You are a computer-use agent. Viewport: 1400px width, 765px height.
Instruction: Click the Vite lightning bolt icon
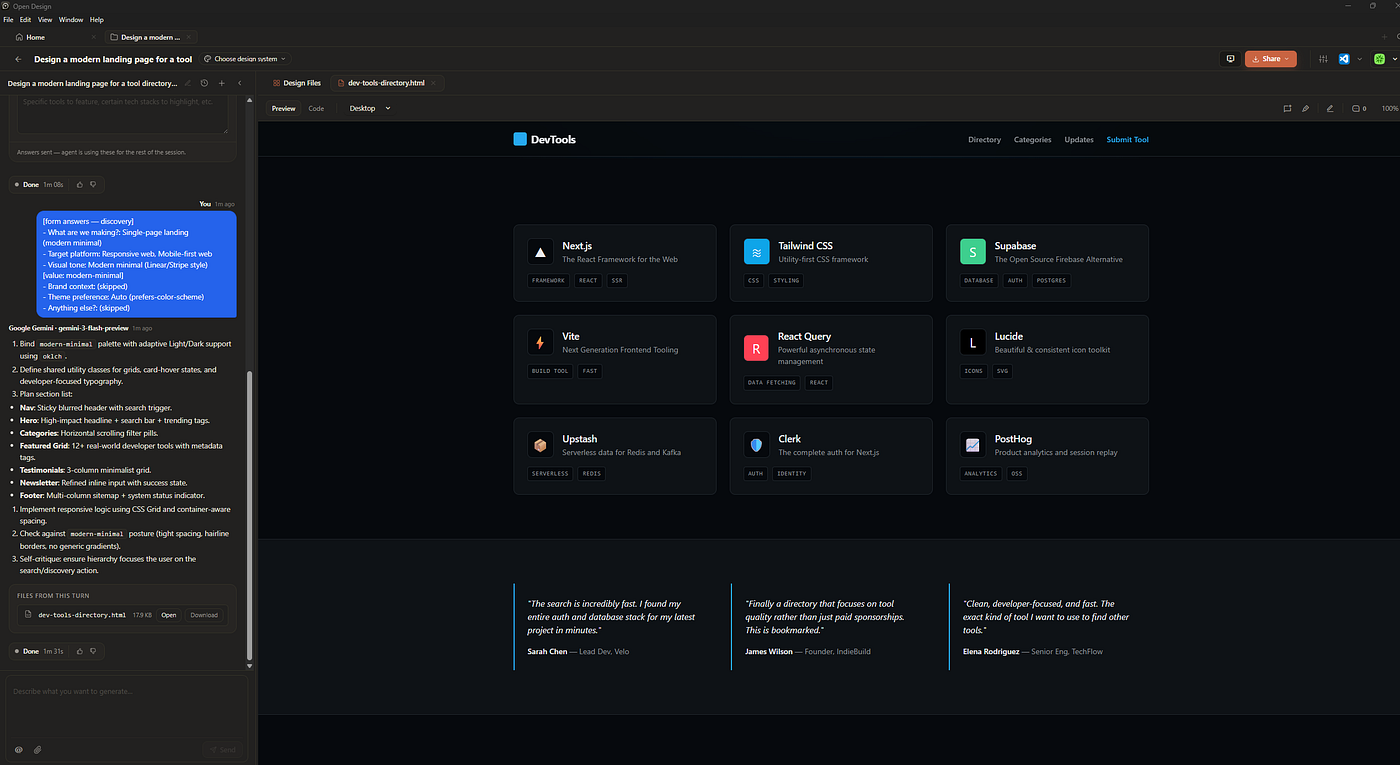540,342
